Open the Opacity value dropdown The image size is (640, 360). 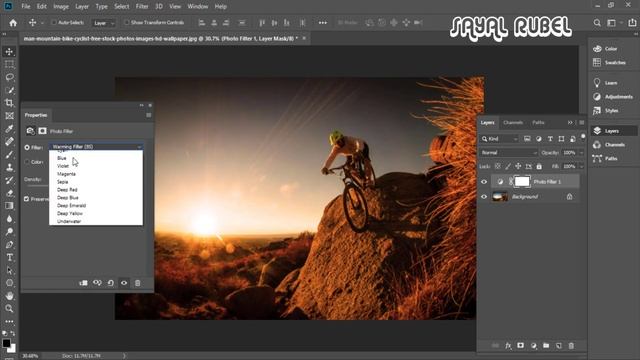pyautogui.click(x=581, y=153)
